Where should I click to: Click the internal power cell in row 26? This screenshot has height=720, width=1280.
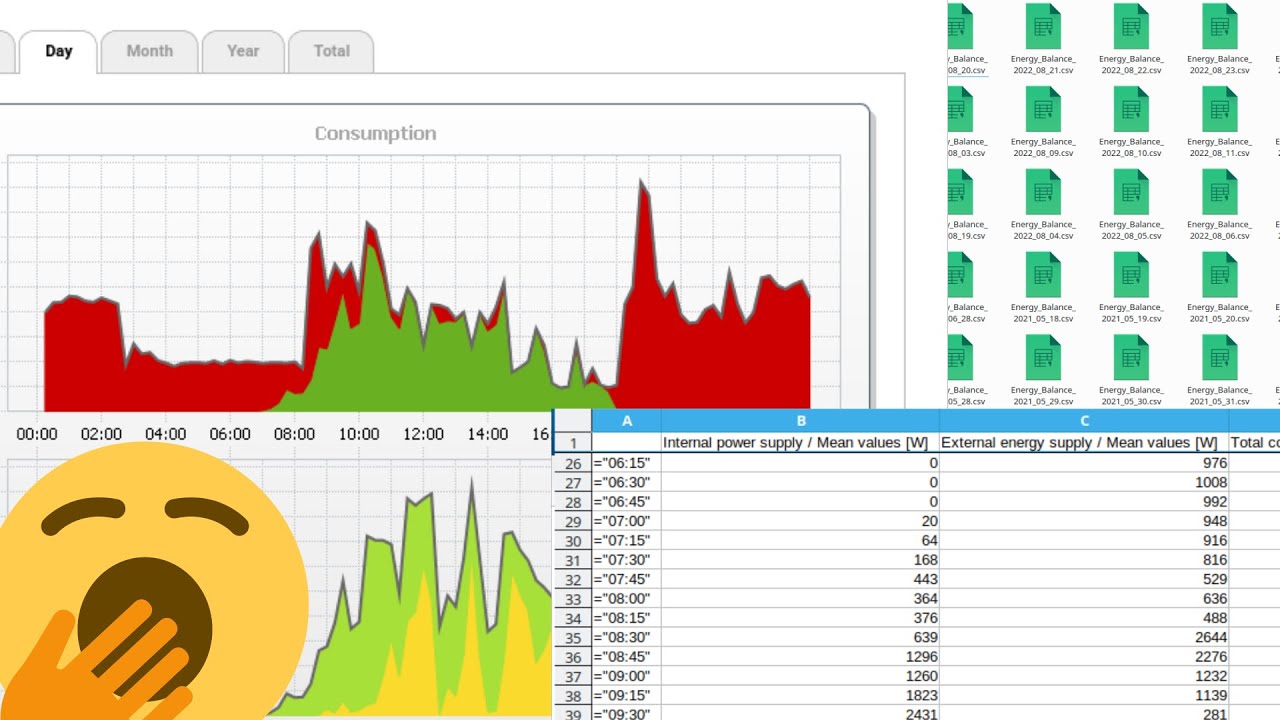800,463
